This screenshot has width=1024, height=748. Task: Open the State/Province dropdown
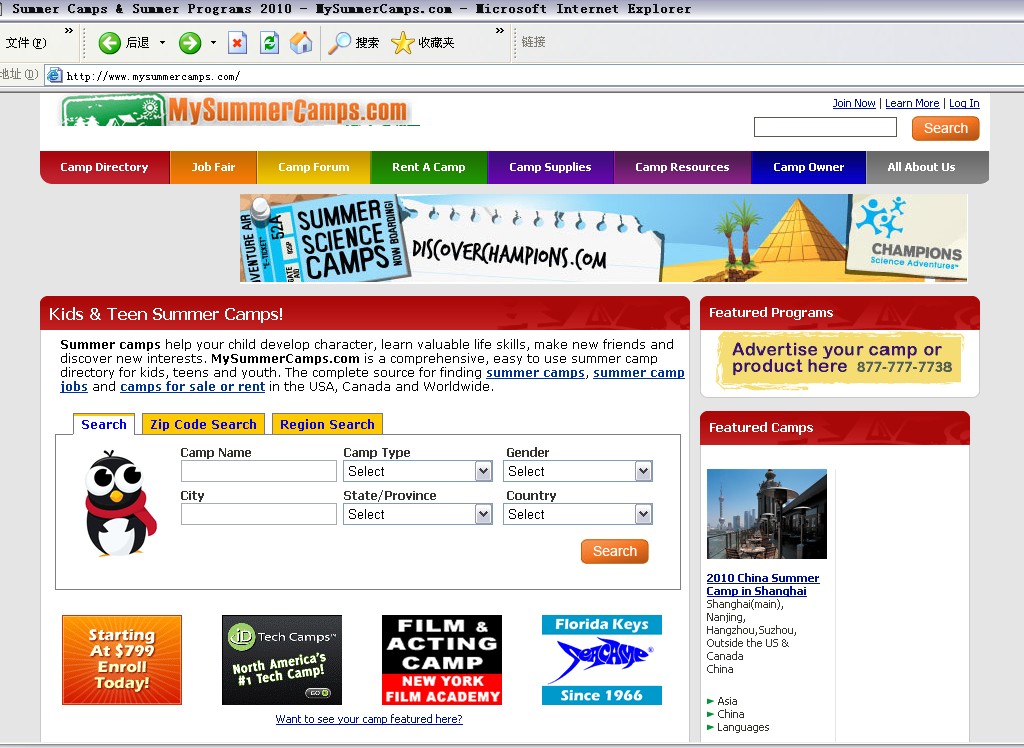tap(418, 514)
